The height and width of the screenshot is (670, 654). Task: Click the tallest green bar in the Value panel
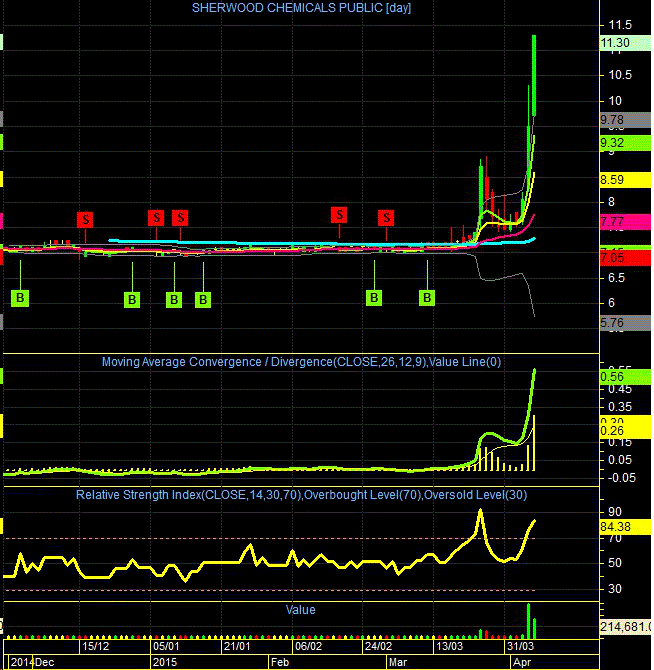pyautogui.click(x=528, y=621)
